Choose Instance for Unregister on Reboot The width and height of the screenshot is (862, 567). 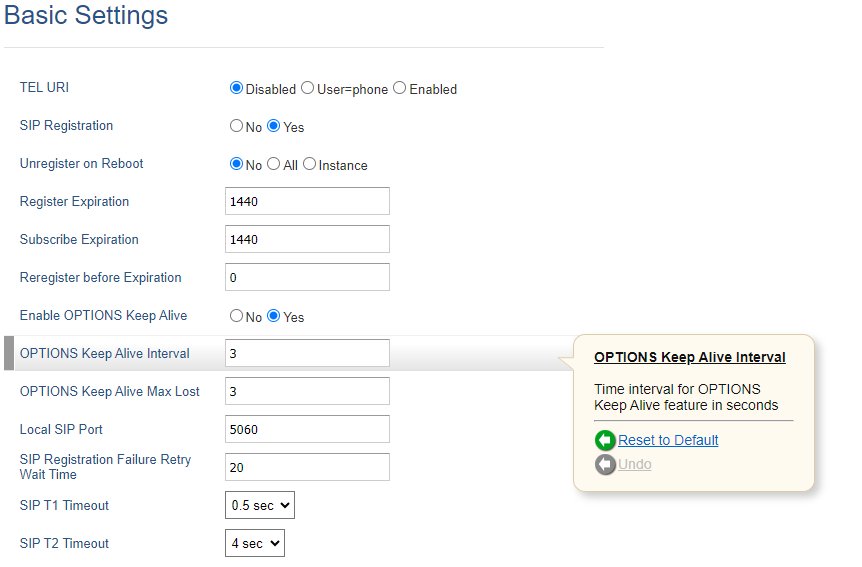click(310, 164)
